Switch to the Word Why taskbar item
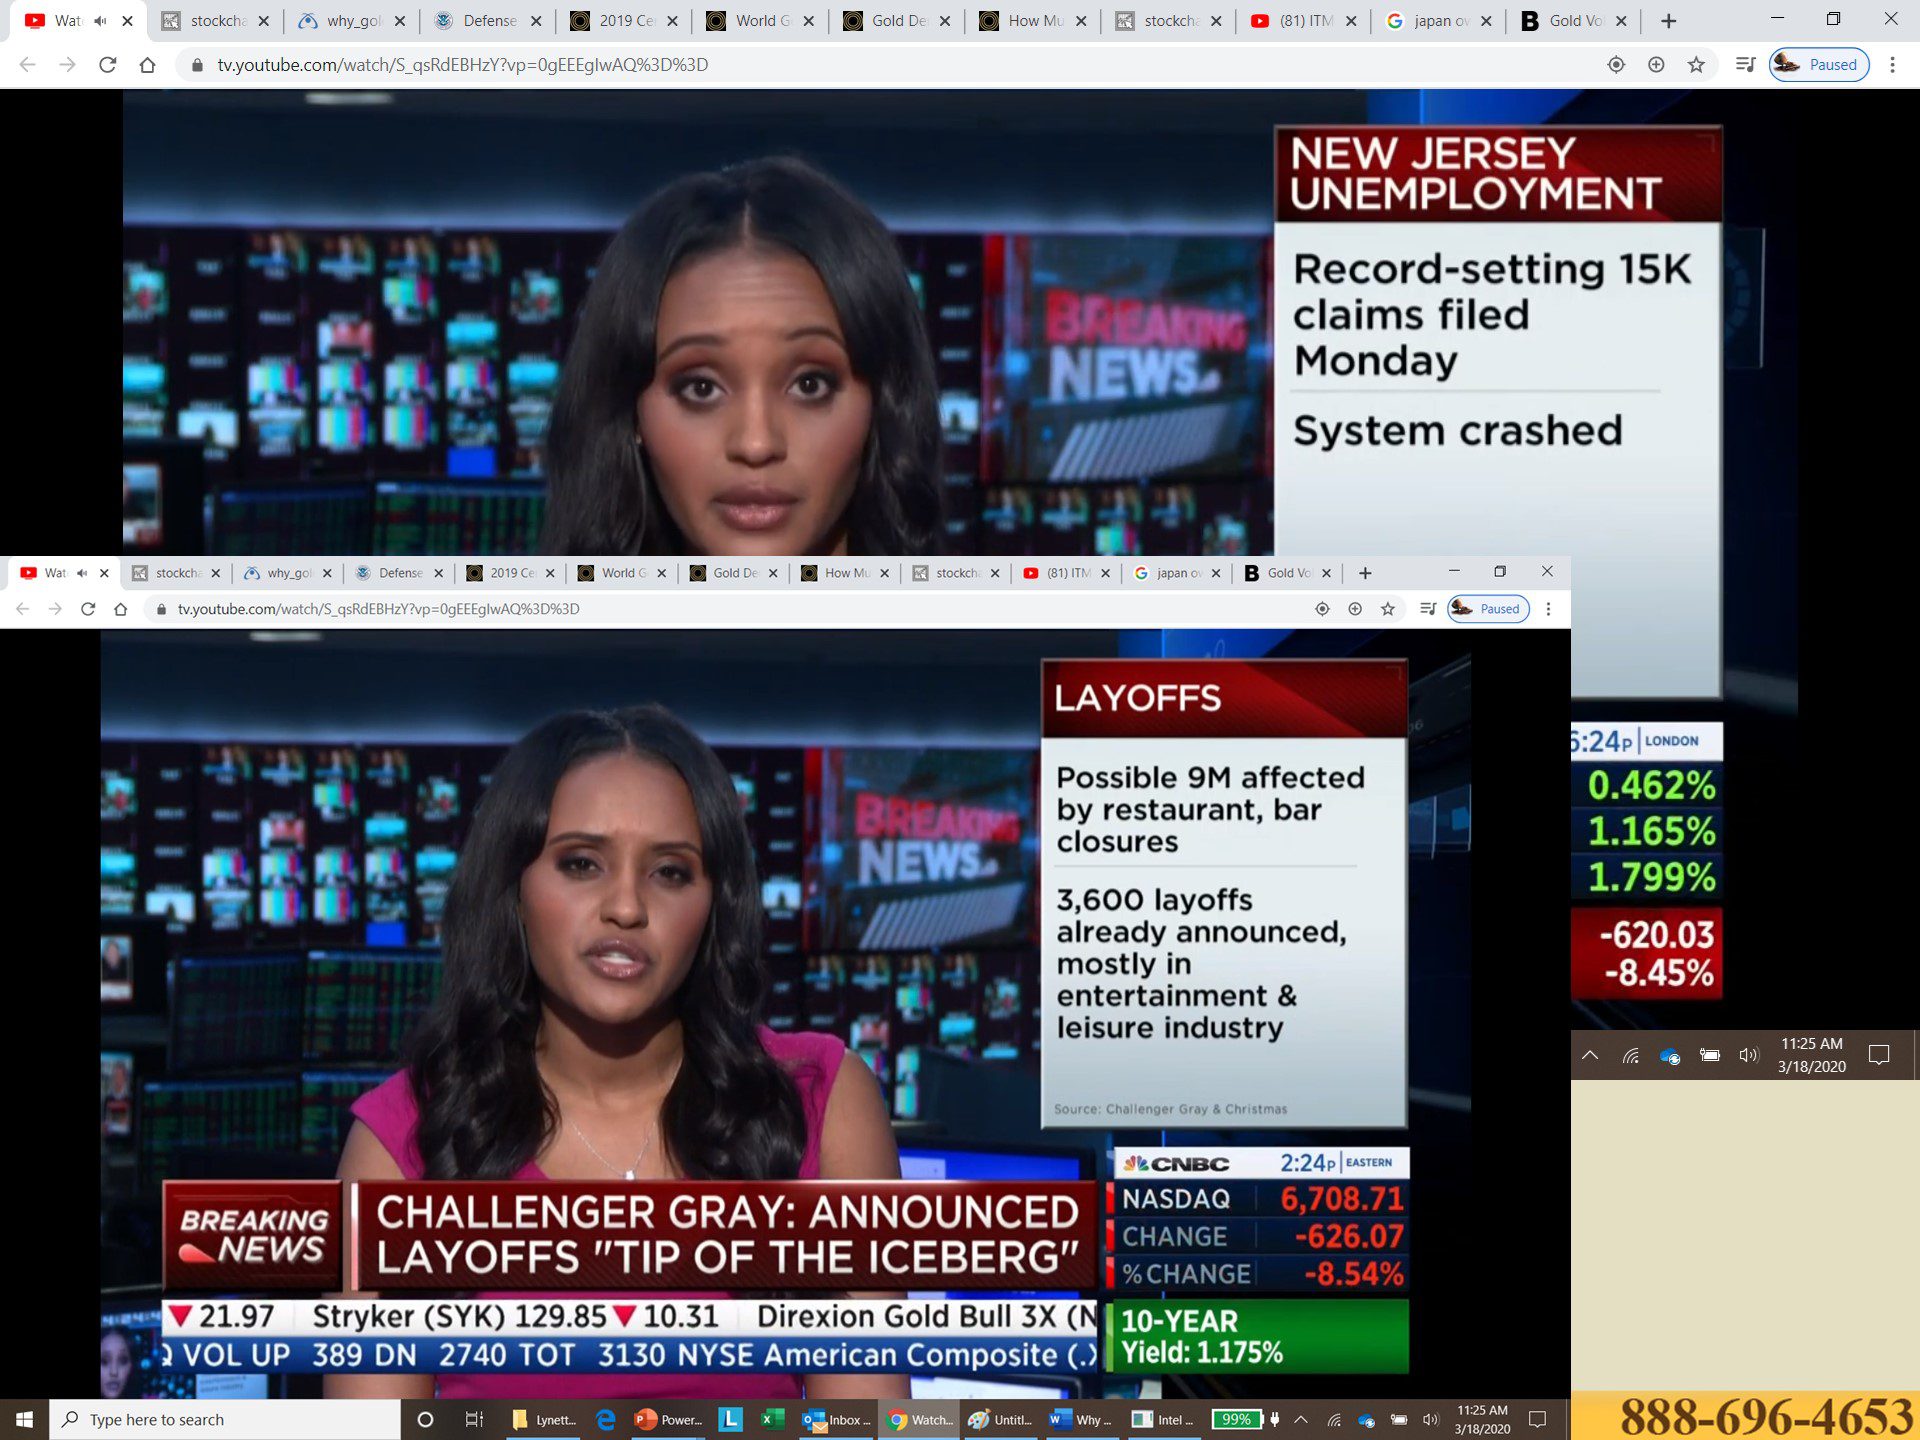1920x1440 pixels. tap(1081, 1420)
